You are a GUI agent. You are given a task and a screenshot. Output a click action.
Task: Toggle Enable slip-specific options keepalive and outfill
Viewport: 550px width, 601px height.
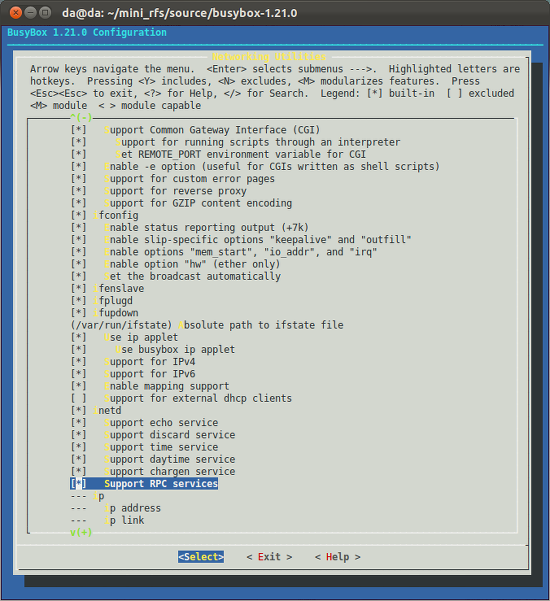pyautogui.click(x=79, y=240)
